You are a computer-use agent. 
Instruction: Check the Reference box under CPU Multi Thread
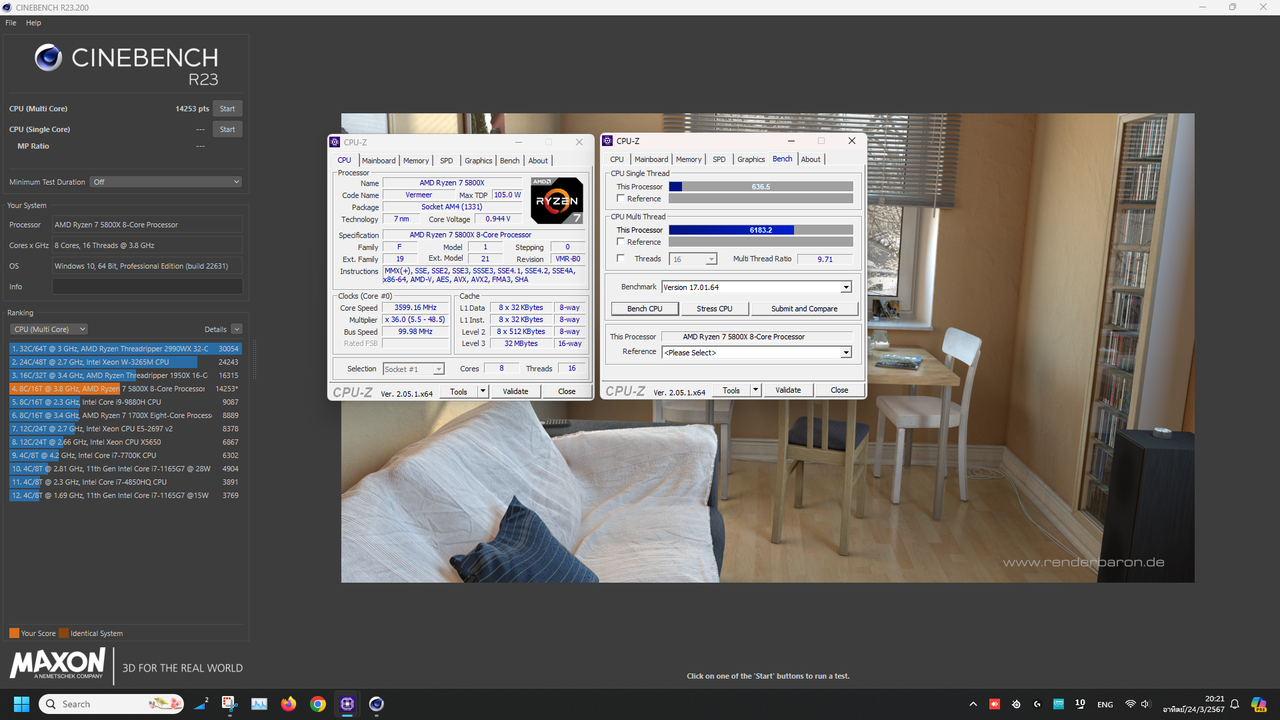tap(620, 241)
